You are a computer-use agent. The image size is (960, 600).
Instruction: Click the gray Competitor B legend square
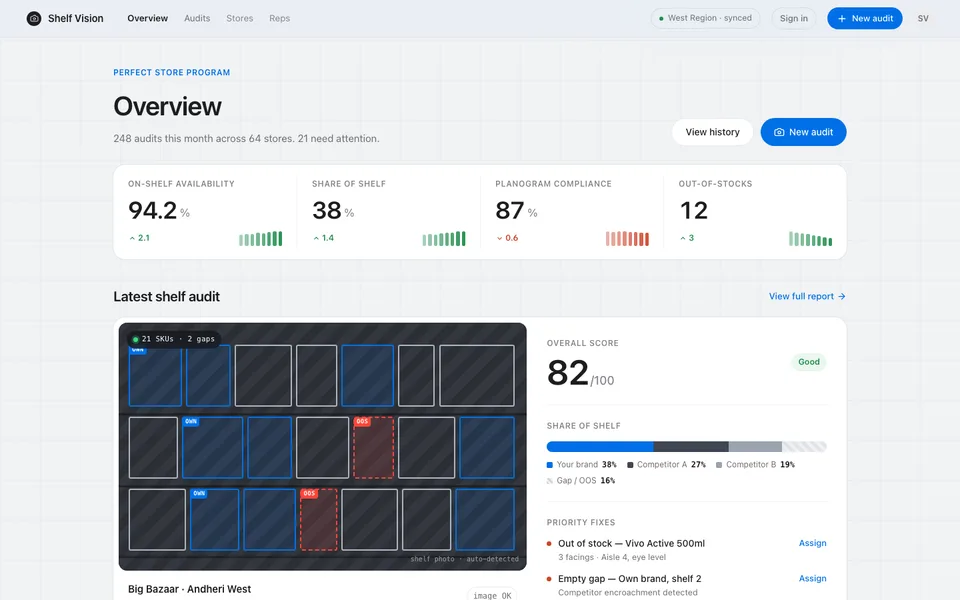(x=719, y=465)
